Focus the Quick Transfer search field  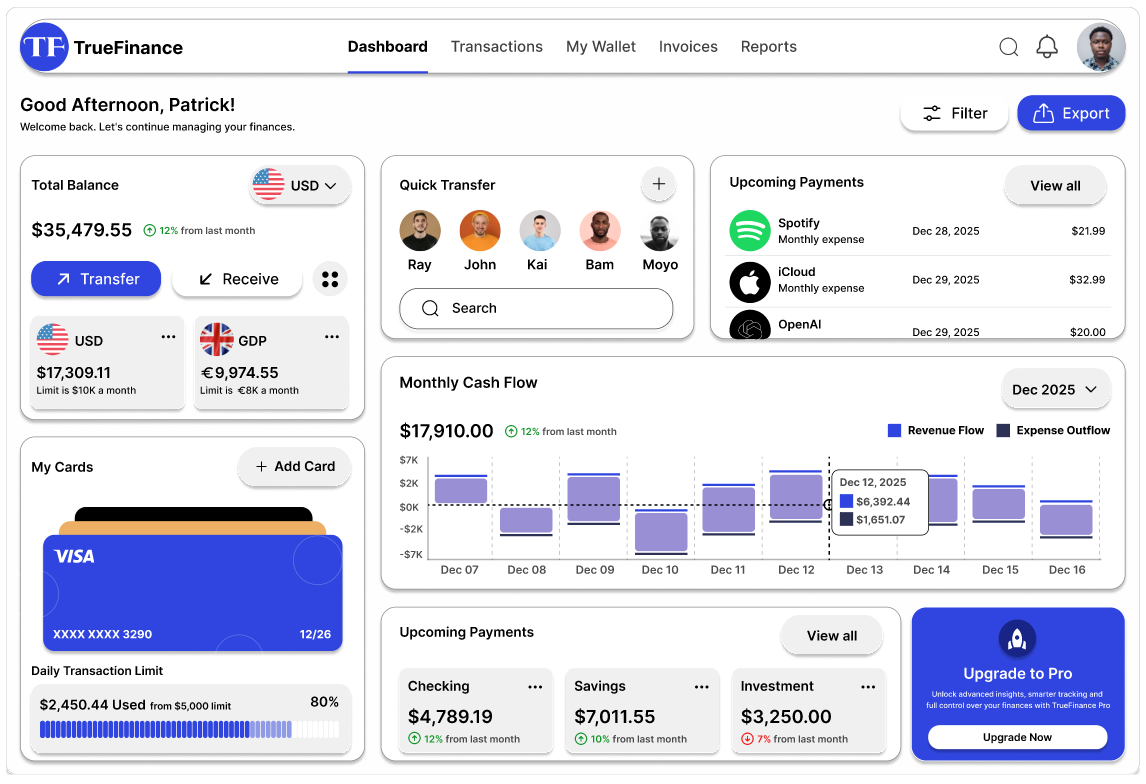(x=536, y=308)
